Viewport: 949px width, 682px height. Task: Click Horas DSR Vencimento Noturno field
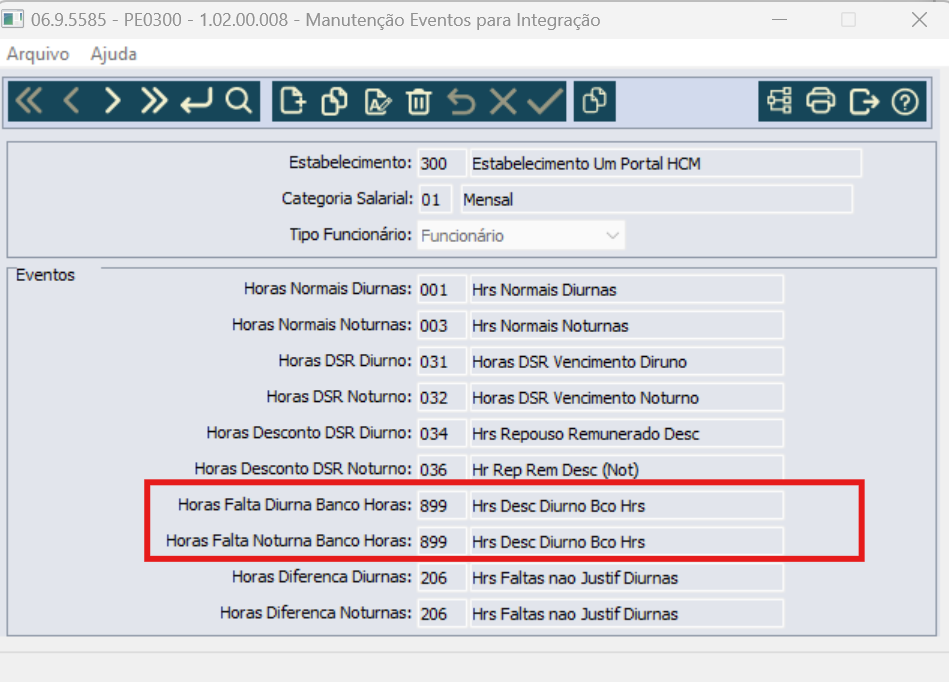pos(627,398)
